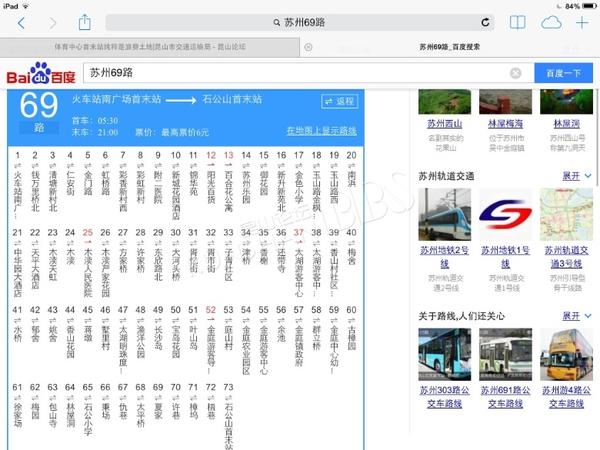600x450 pixels.
Task: Click the Safari address bar
Action: (300, 22)
